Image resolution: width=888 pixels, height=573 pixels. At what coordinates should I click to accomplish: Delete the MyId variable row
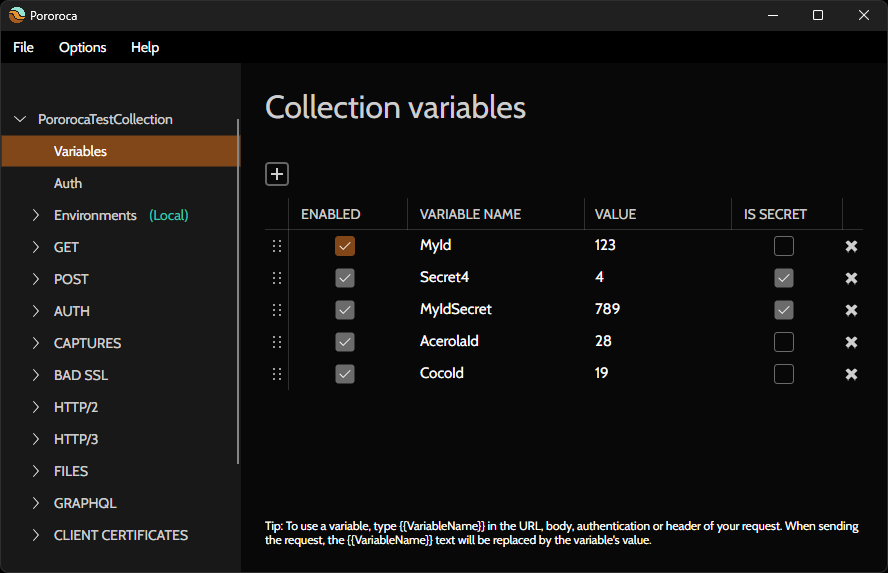(x=851, y=246)
